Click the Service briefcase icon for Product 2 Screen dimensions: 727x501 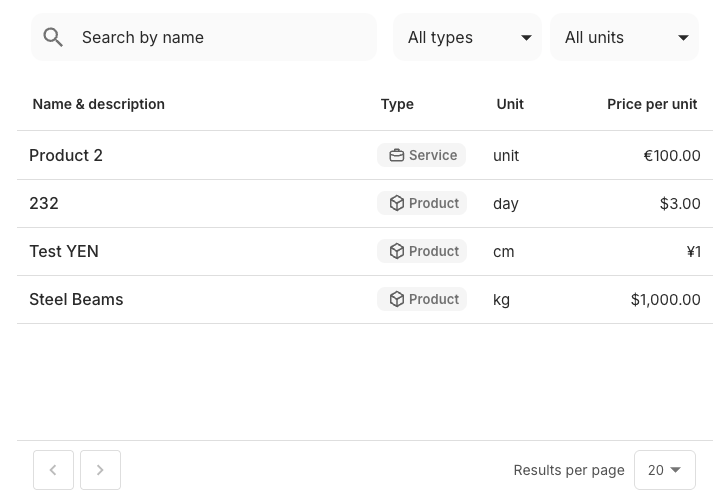pyautogui.click(x=397, y=155)
